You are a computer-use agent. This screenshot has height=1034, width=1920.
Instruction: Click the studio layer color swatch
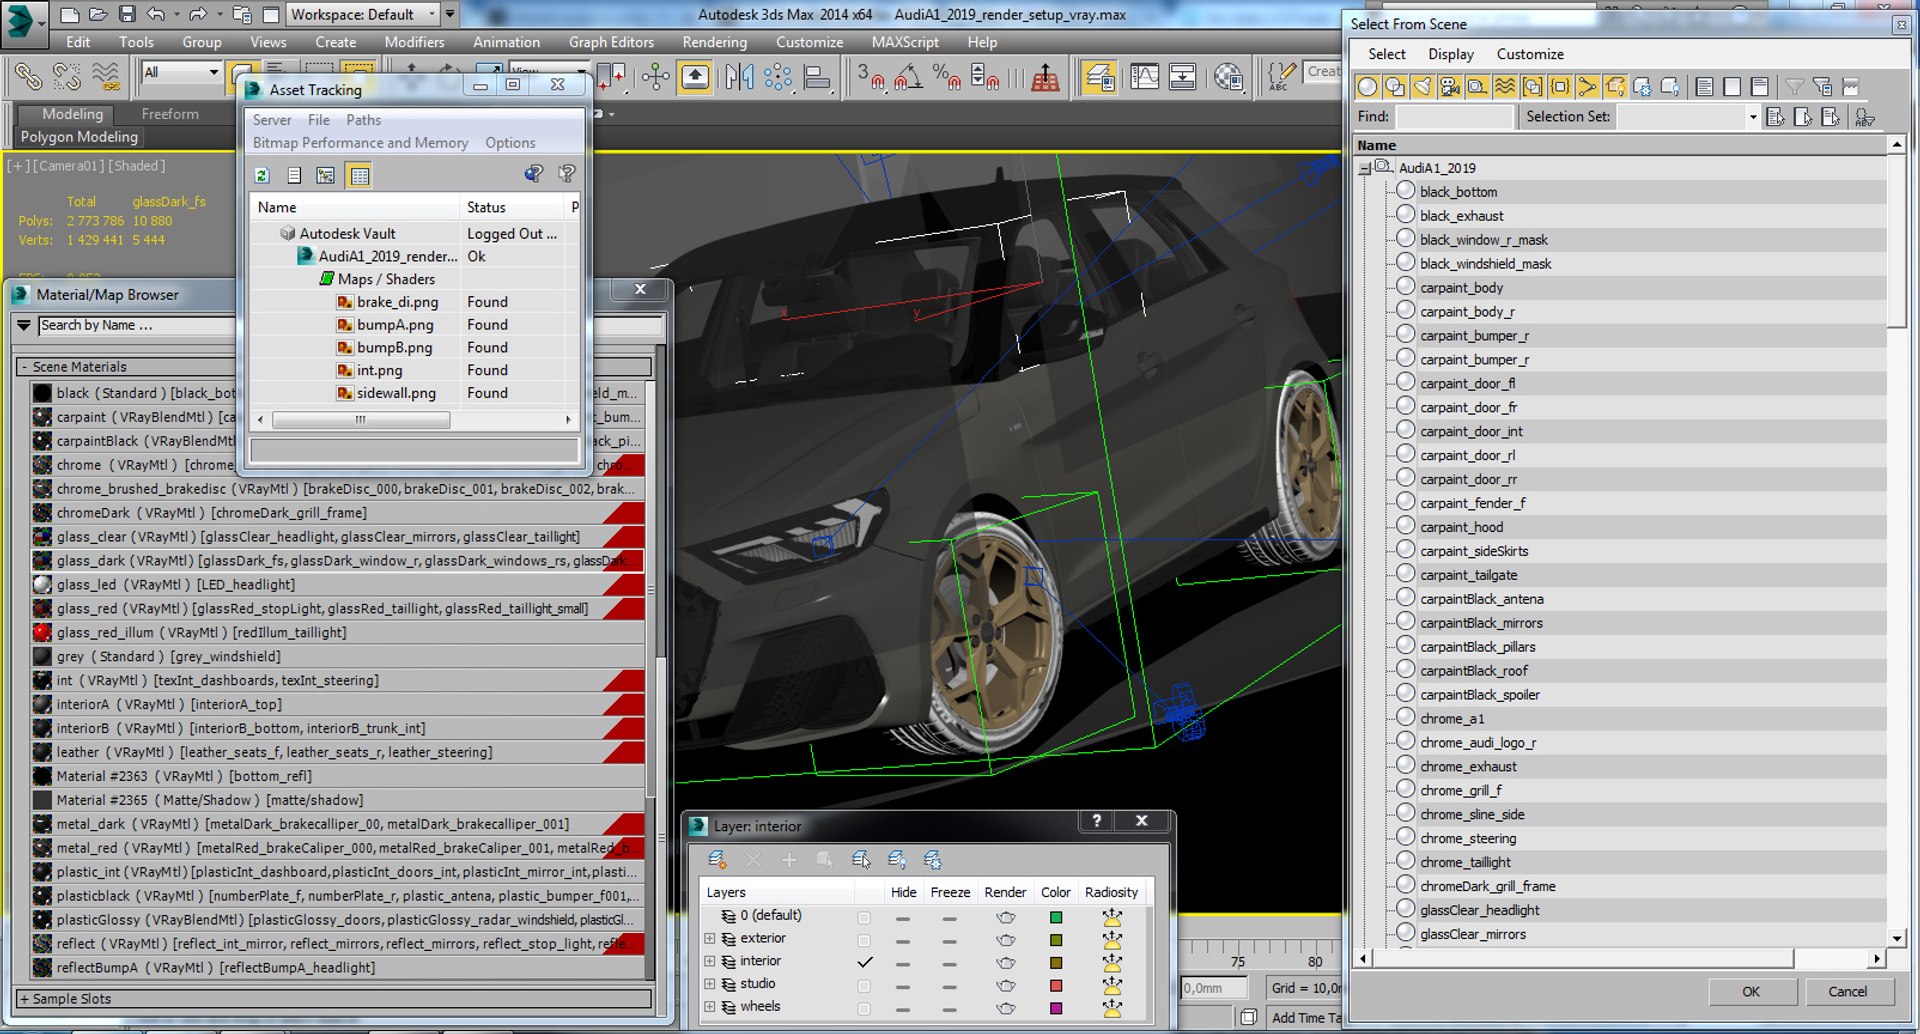click(1056, 986)
